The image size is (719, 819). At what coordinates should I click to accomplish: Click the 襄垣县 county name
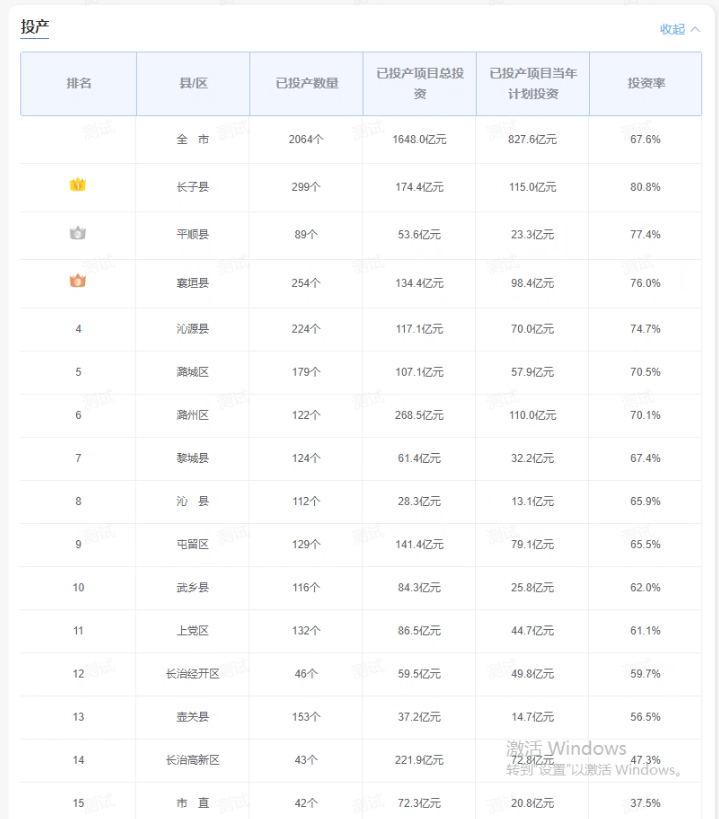click(192, 283)
